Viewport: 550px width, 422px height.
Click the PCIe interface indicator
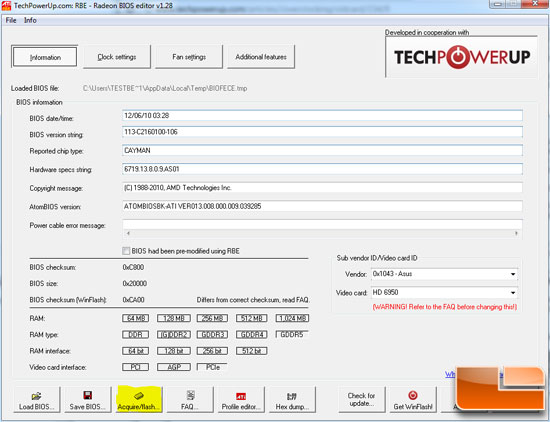pos(212,367)
